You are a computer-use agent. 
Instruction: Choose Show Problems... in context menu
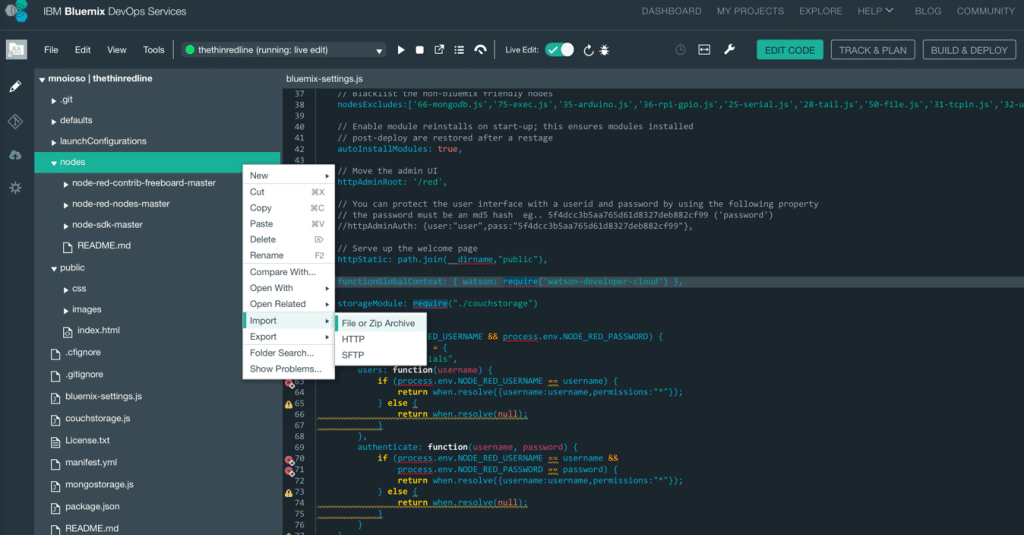(289, 368)
